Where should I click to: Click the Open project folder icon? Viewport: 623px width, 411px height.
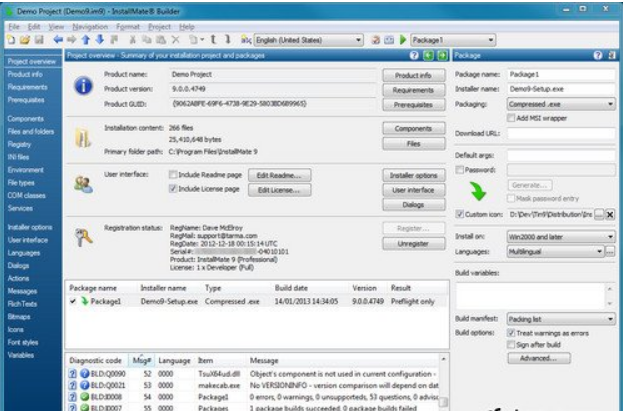25,40
